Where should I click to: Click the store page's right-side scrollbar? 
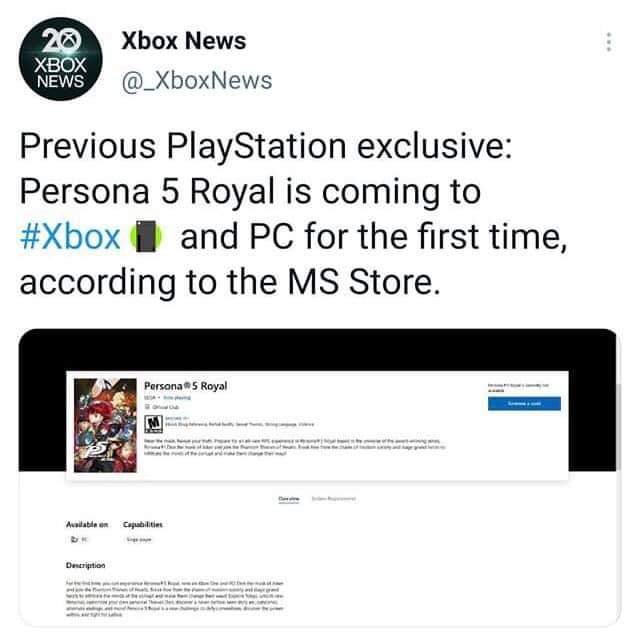(x=618, y=425)
